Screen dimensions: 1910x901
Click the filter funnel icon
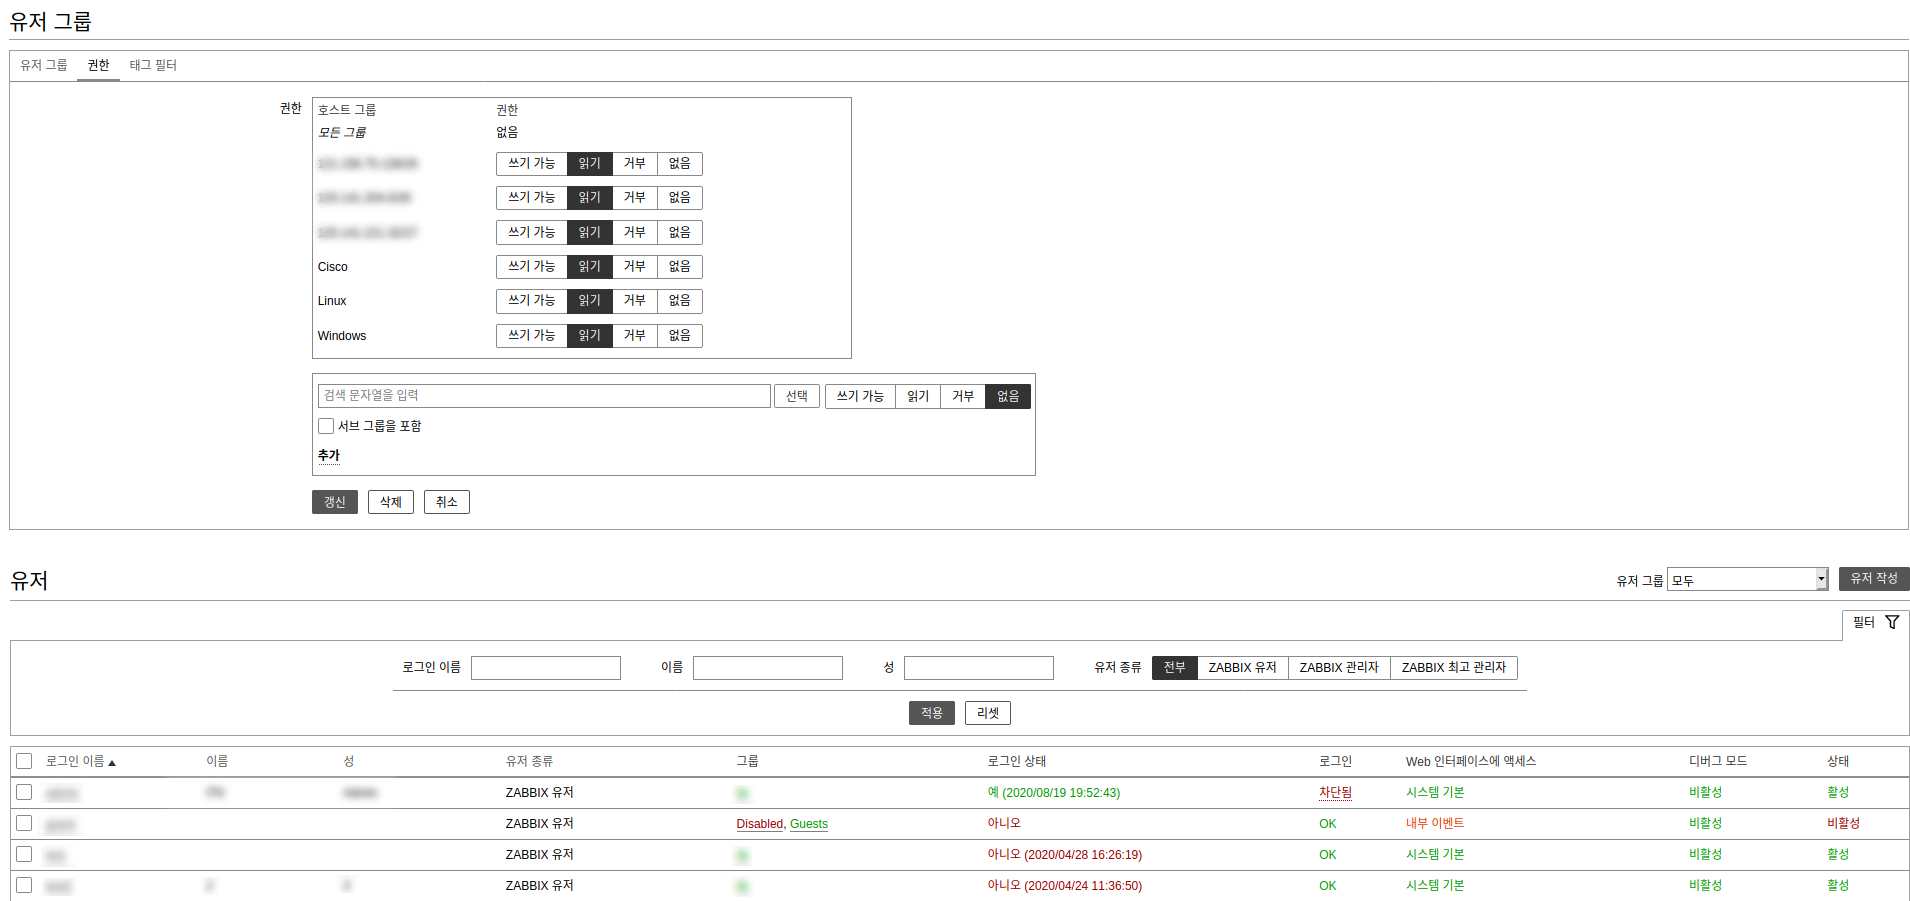click(x=1891, y=622)
